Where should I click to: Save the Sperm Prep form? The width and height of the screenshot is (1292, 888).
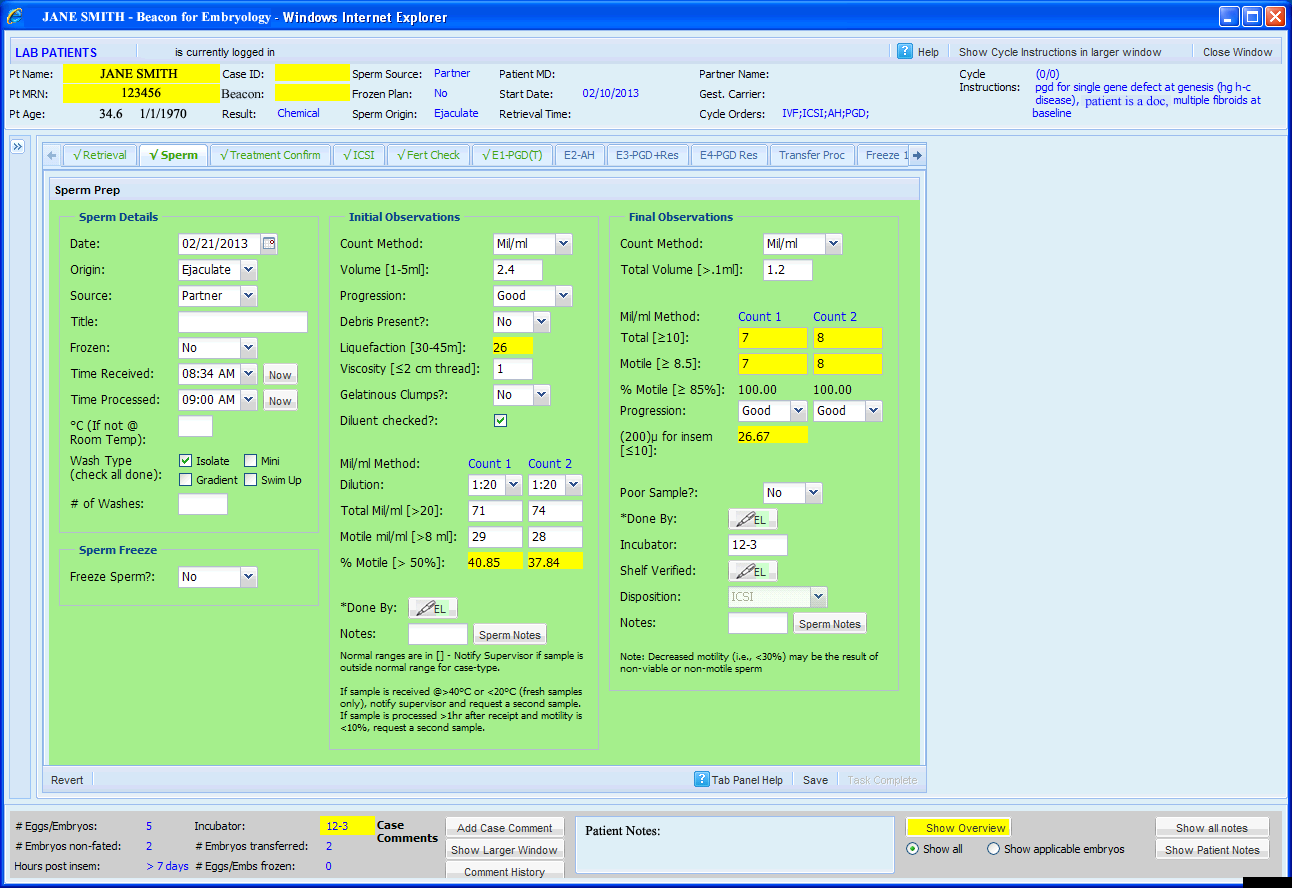tap(815, 779)
